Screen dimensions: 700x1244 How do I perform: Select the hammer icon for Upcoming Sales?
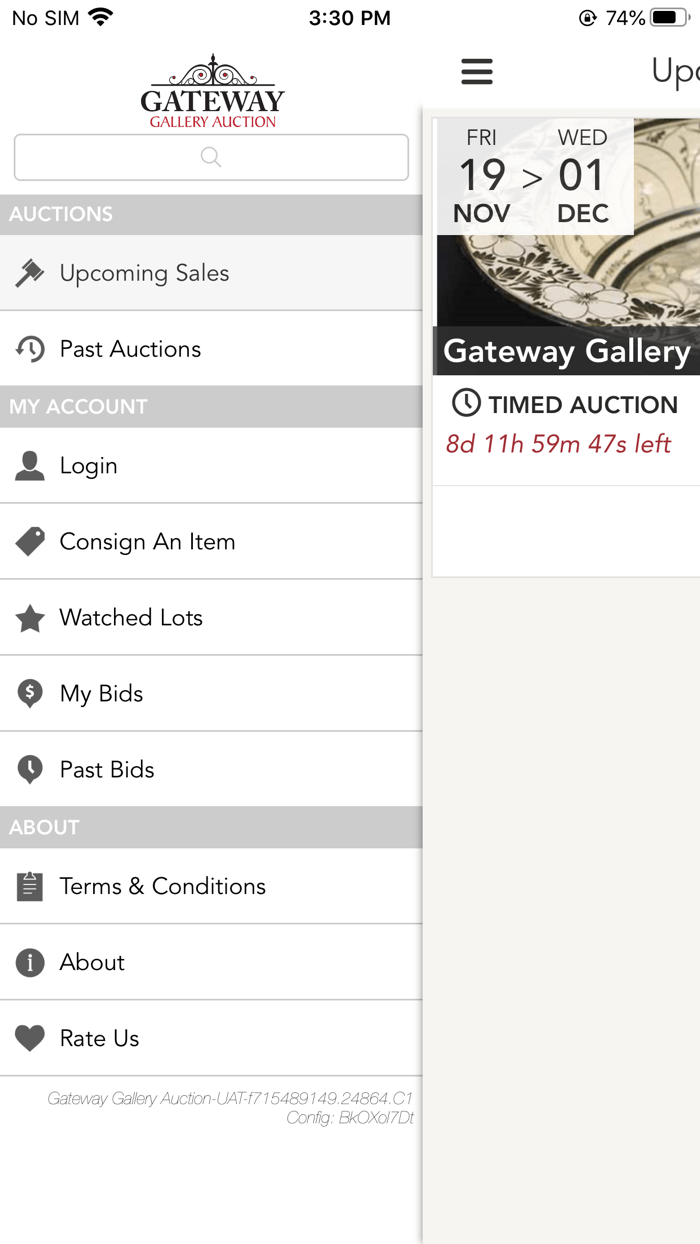pos(30,272)
